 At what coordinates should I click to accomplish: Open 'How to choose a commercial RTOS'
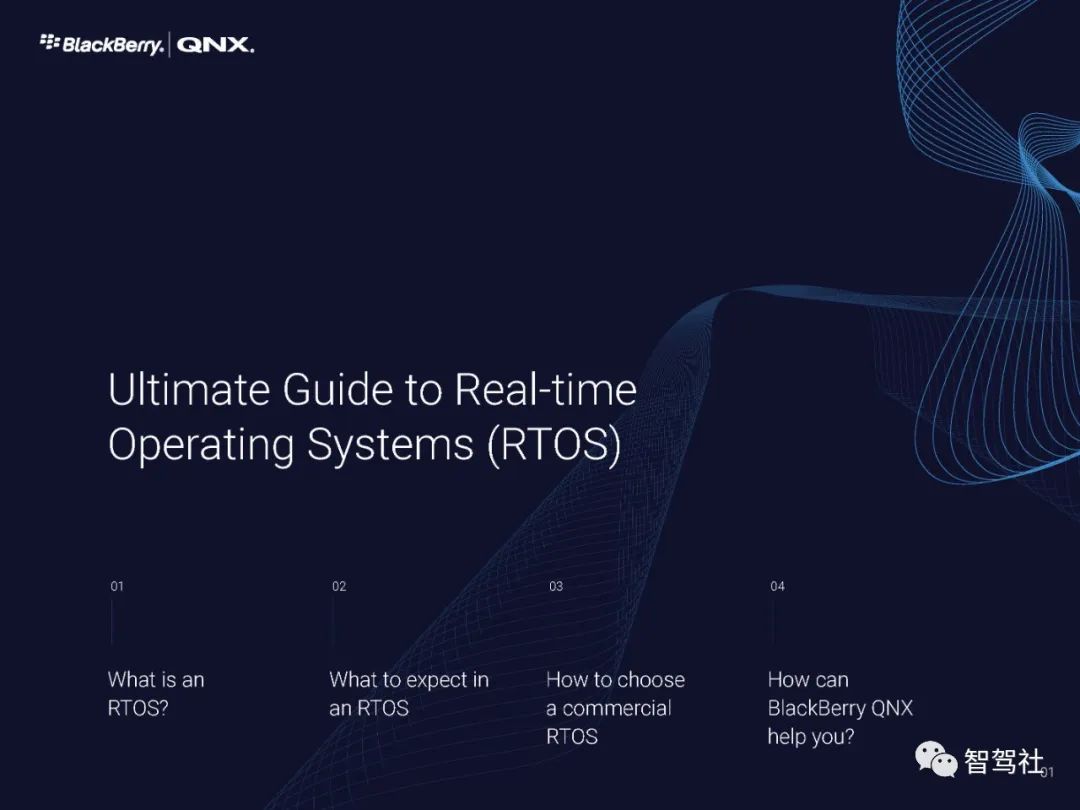[615, 708]
